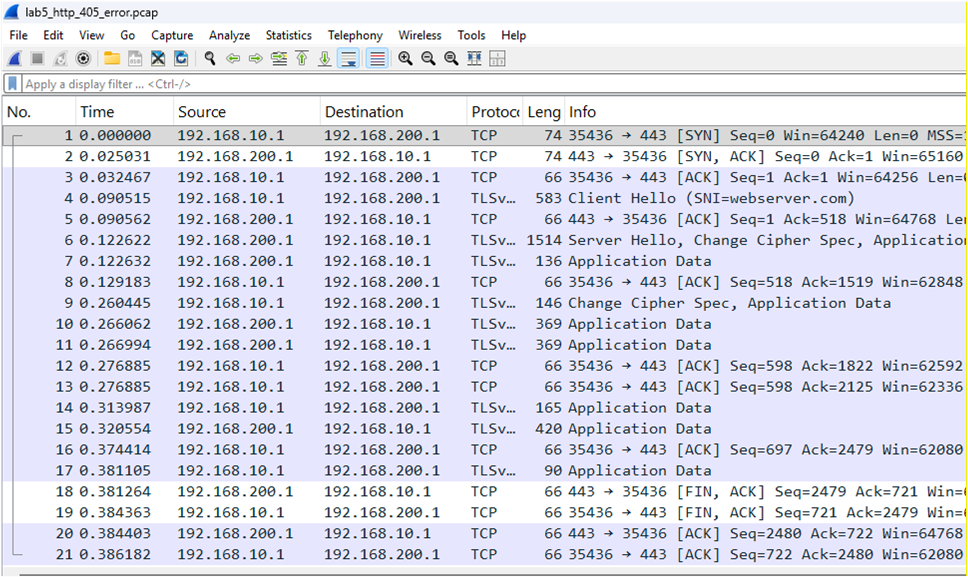This screenshot has height=577, width=968.
Task: Click the find packet magnifier icon
Action: (x=210, y=59)
